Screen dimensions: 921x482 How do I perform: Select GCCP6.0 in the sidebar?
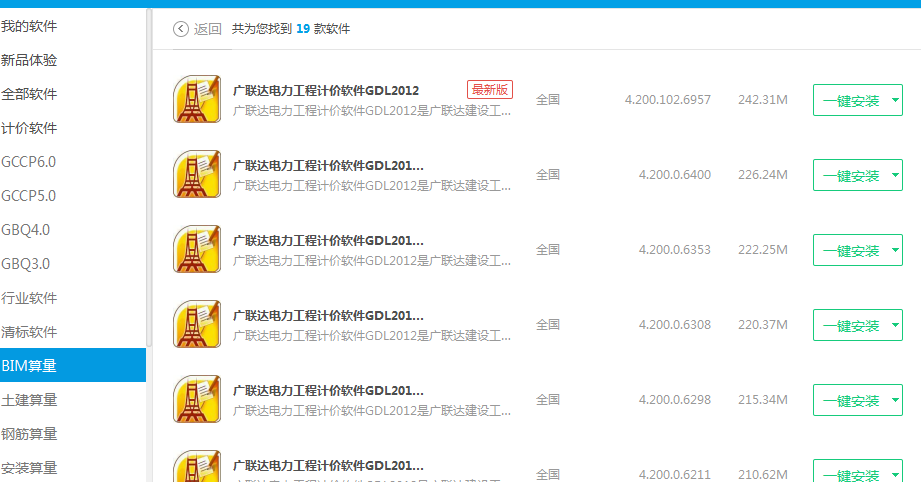point(28,162)
